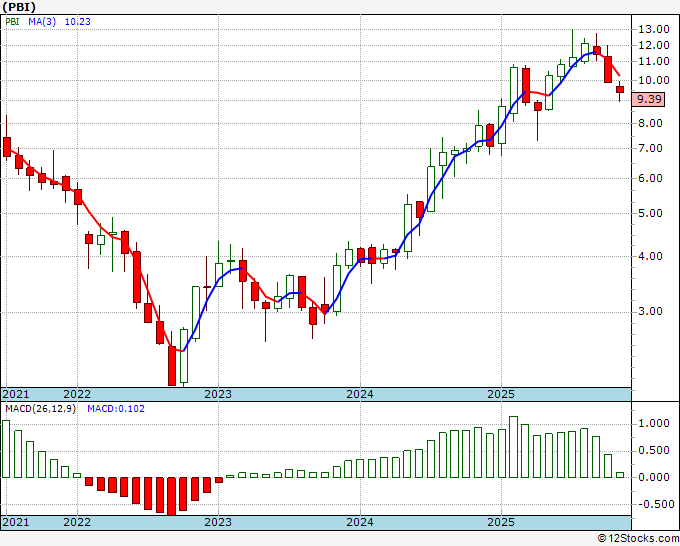Image resolution: width=680 pixels, height=546 pixels.
Task: Click the 2021 label on MACD panel axis
Action: pyautogui.click(x=16, y=522)
